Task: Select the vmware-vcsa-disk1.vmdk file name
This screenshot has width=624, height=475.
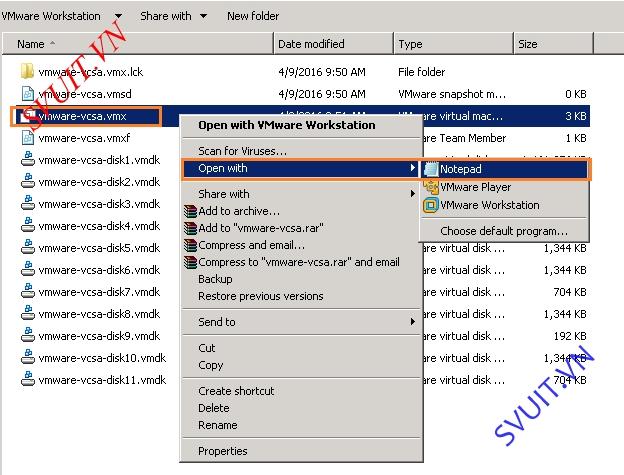Action: point(99,160)
